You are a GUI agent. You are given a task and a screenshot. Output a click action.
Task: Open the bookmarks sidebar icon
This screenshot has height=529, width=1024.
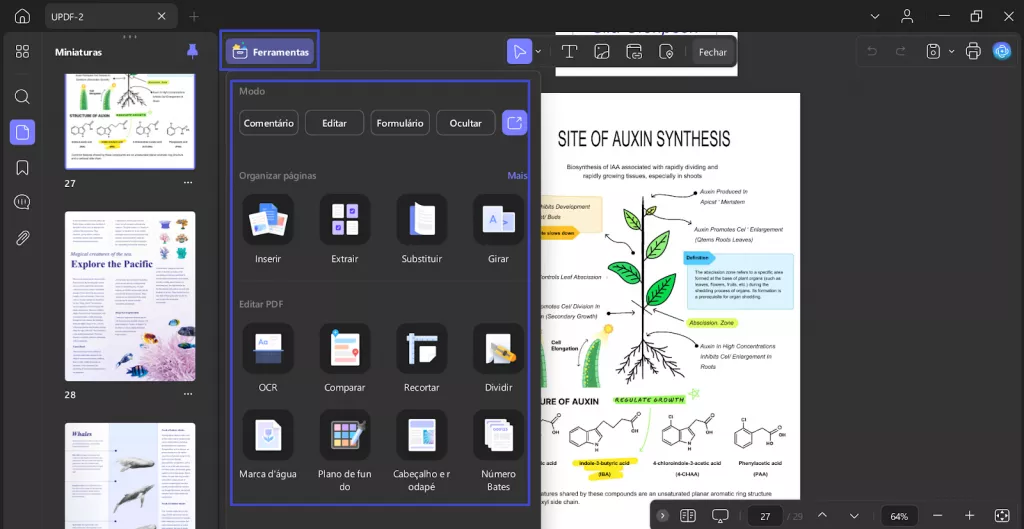coord(22,168)
